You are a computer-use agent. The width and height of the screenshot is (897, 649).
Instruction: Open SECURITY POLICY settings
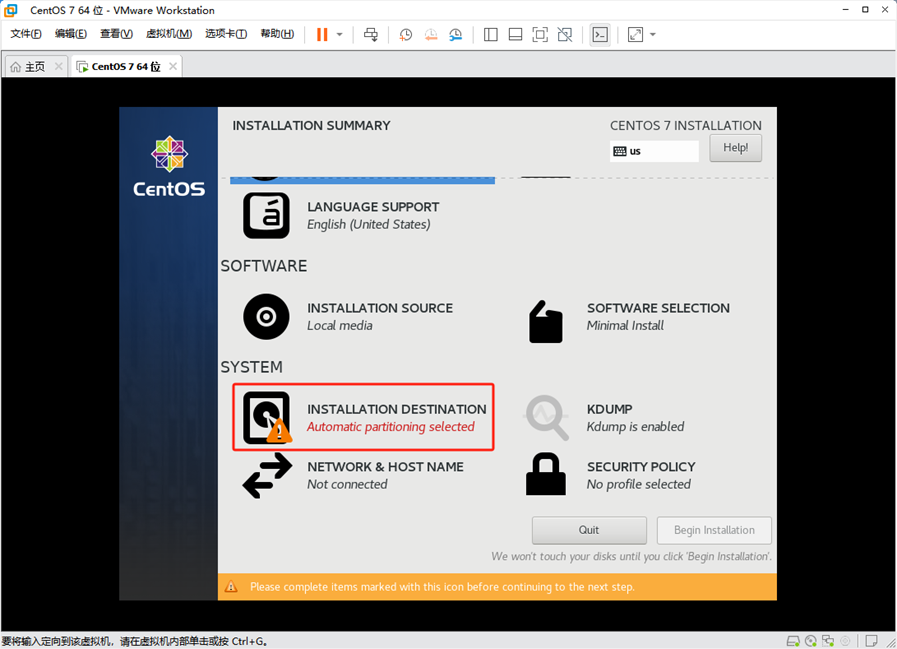click(x=610, y=475)
